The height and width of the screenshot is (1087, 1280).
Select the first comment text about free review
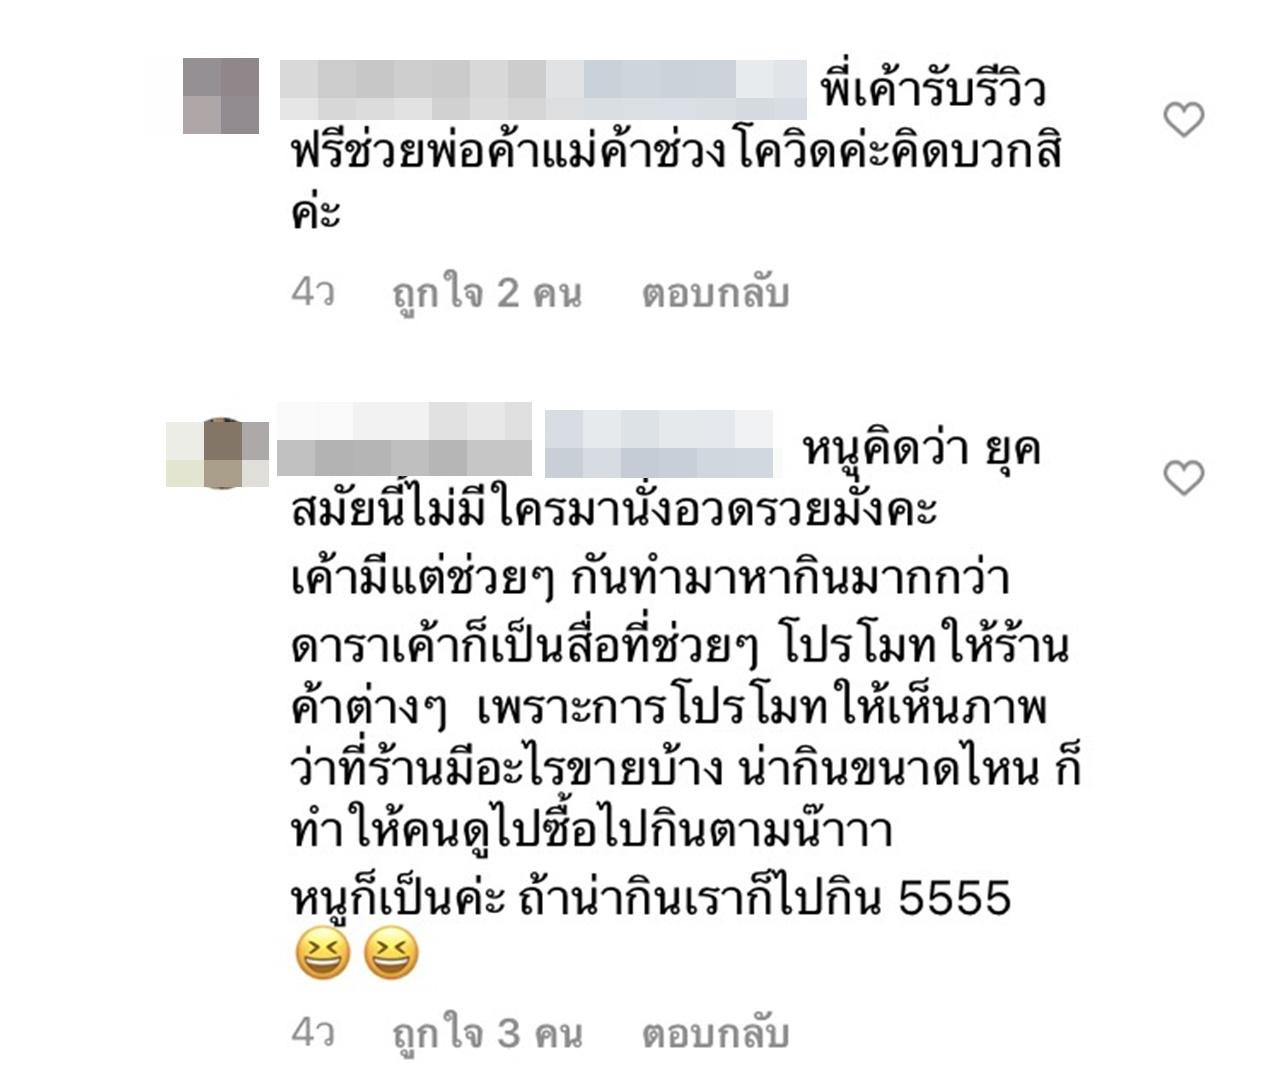[676, 150]
